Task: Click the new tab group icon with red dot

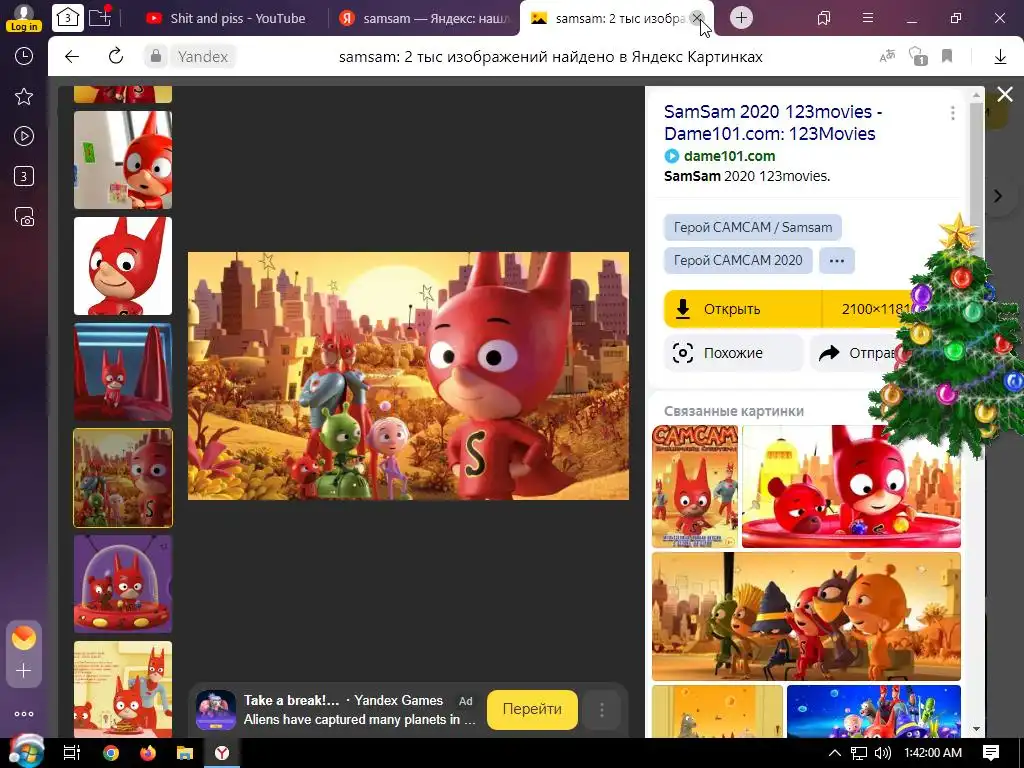Action: (x=100, y=17)
